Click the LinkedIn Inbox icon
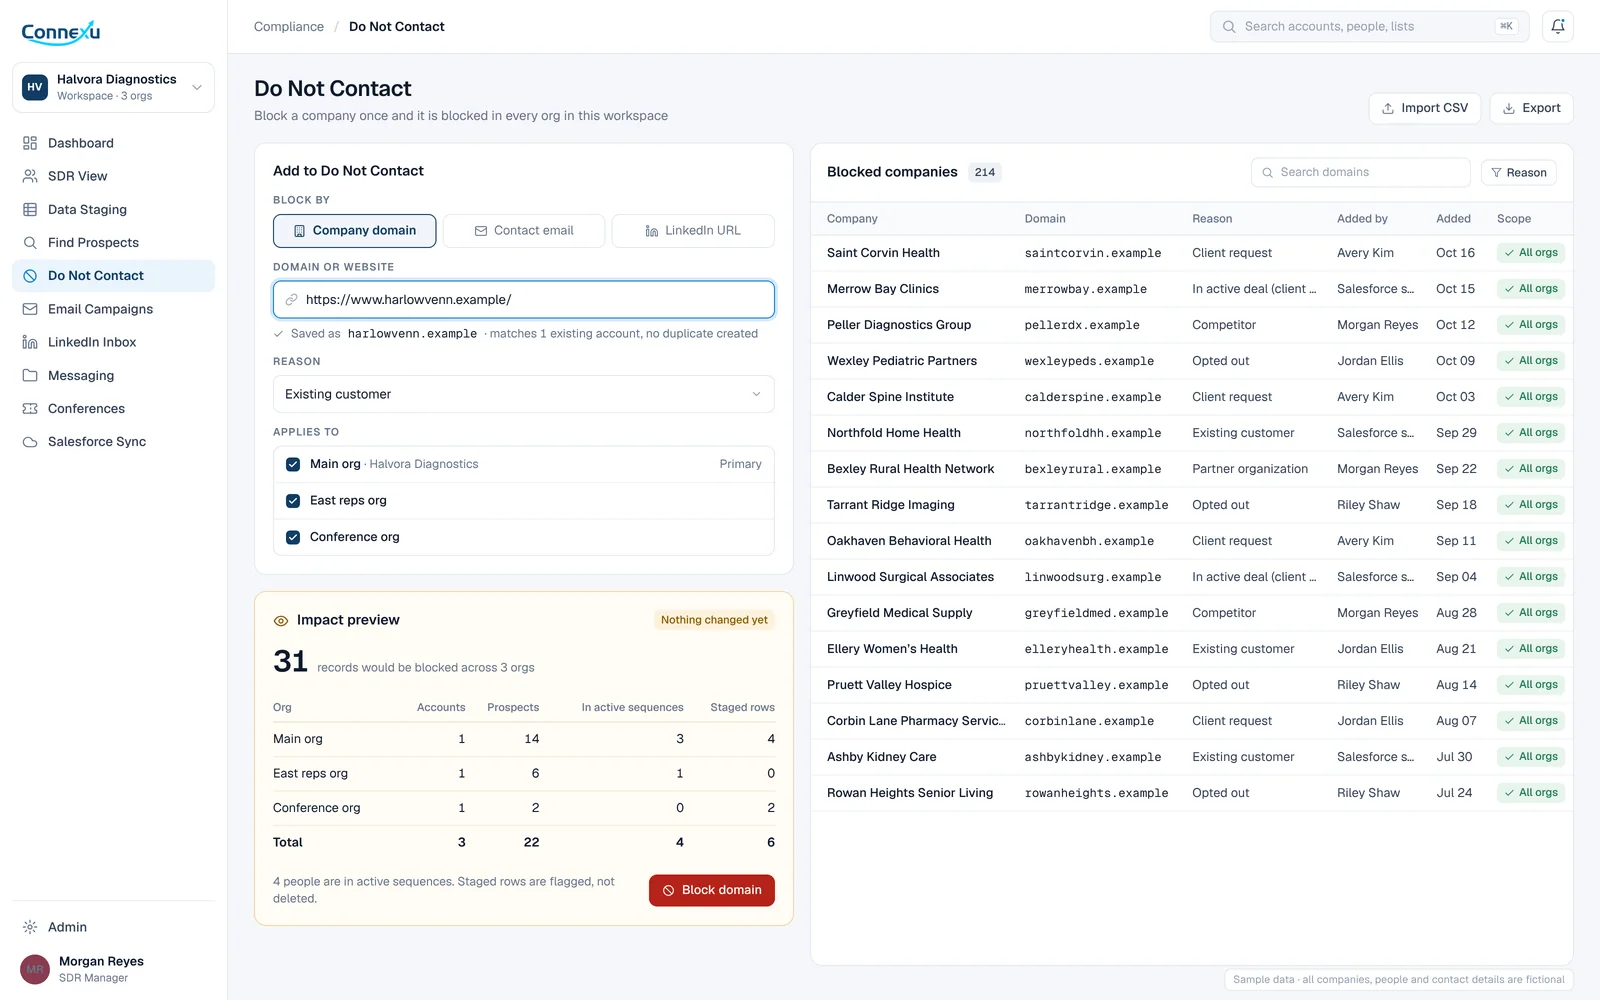 coord(30,342)
